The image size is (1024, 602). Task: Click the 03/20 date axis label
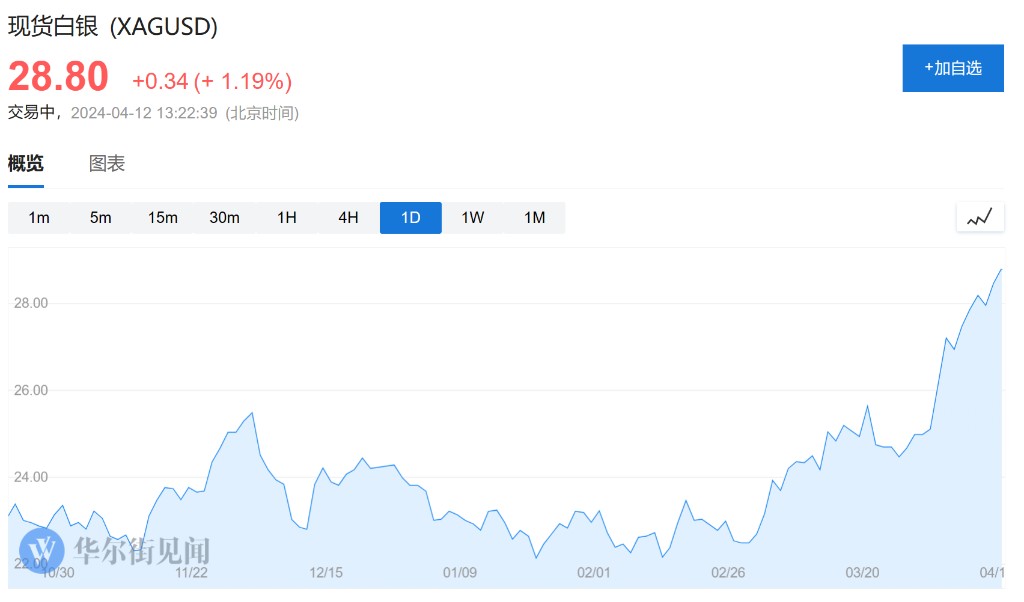click(862, 573)
